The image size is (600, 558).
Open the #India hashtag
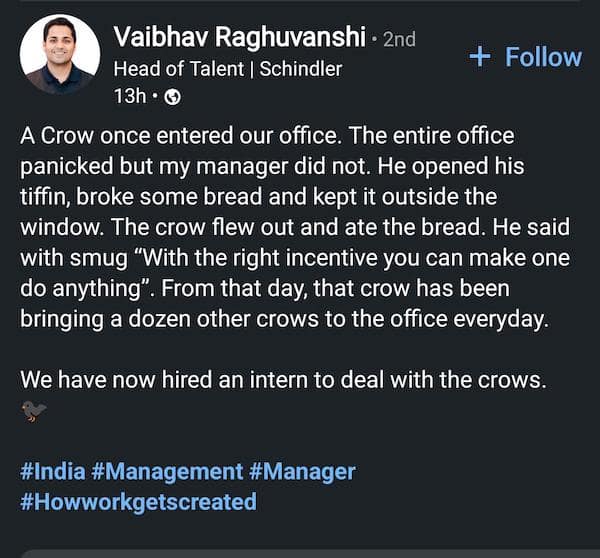(x=51, y=470)
